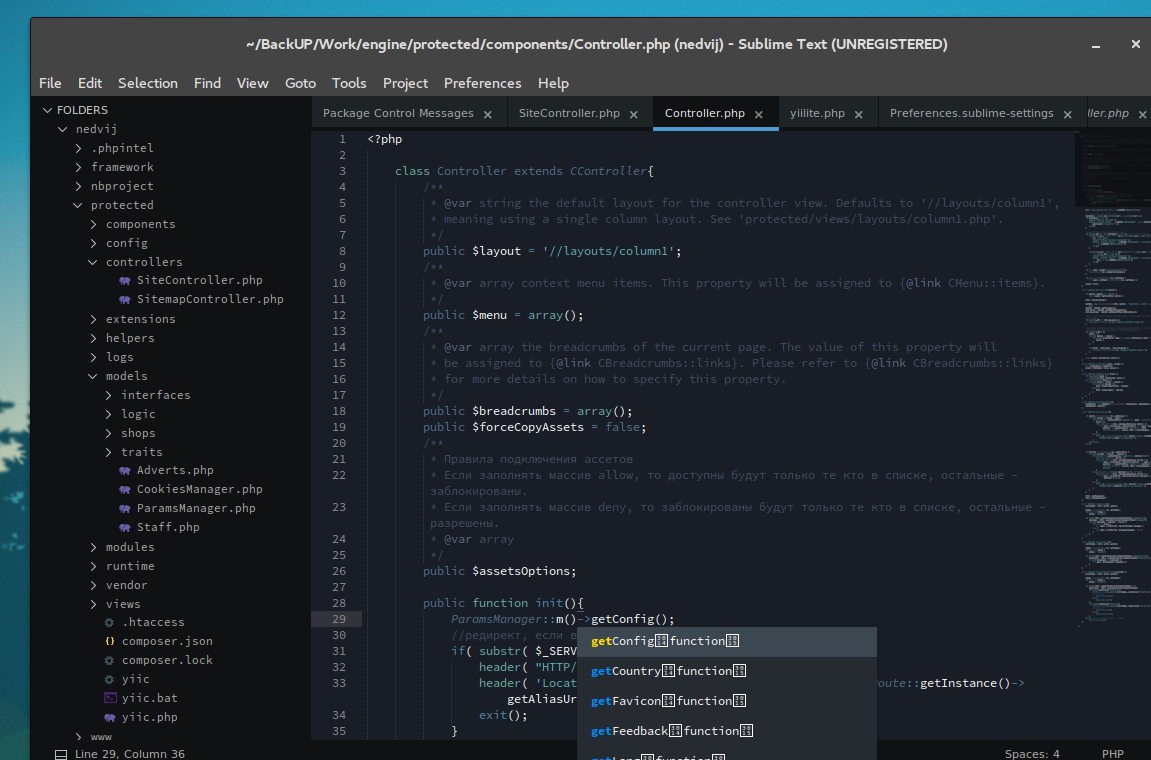Switch to the yiilite.php tab
This screenshot has width=1151, height=760.
pos(817,113)
